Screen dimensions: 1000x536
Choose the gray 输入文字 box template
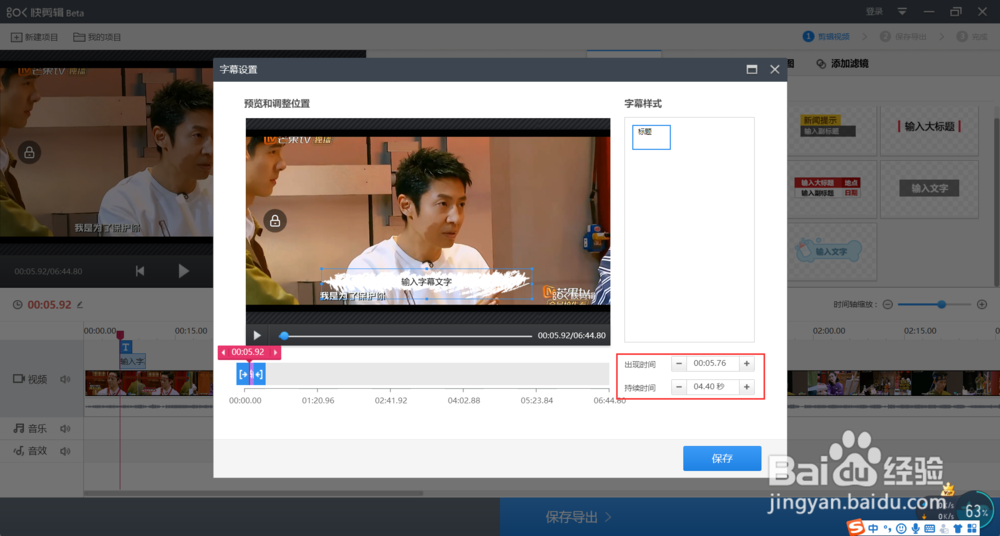tap(929, 188)
